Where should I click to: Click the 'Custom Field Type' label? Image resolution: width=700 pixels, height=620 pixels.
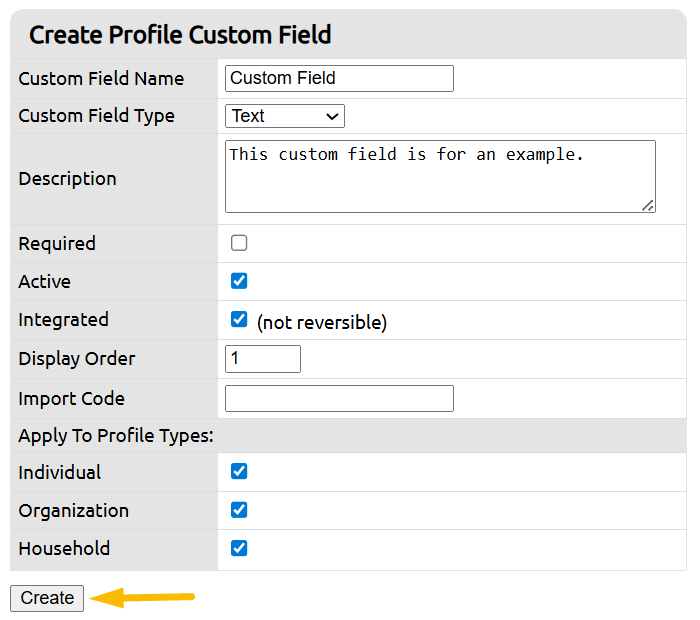point(96,116)
